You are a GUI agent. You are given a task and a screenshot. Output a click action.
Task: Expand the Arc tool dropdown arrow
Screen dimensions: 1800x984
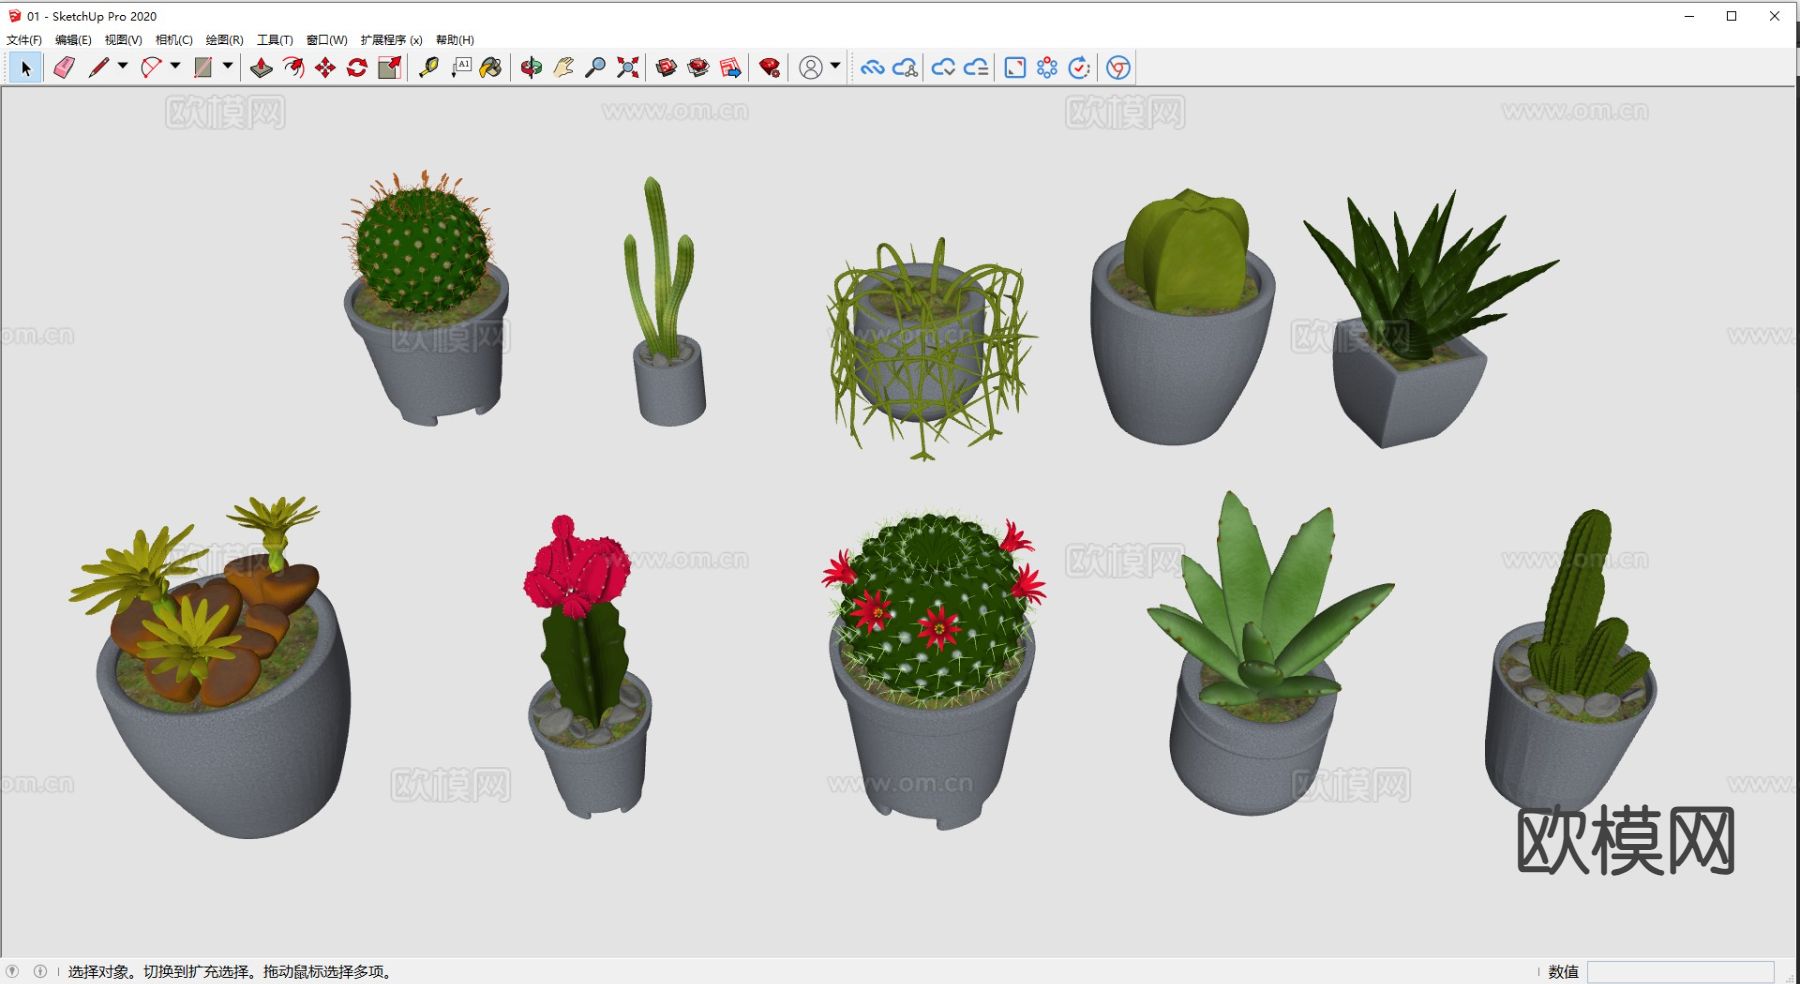click(176, 66)
